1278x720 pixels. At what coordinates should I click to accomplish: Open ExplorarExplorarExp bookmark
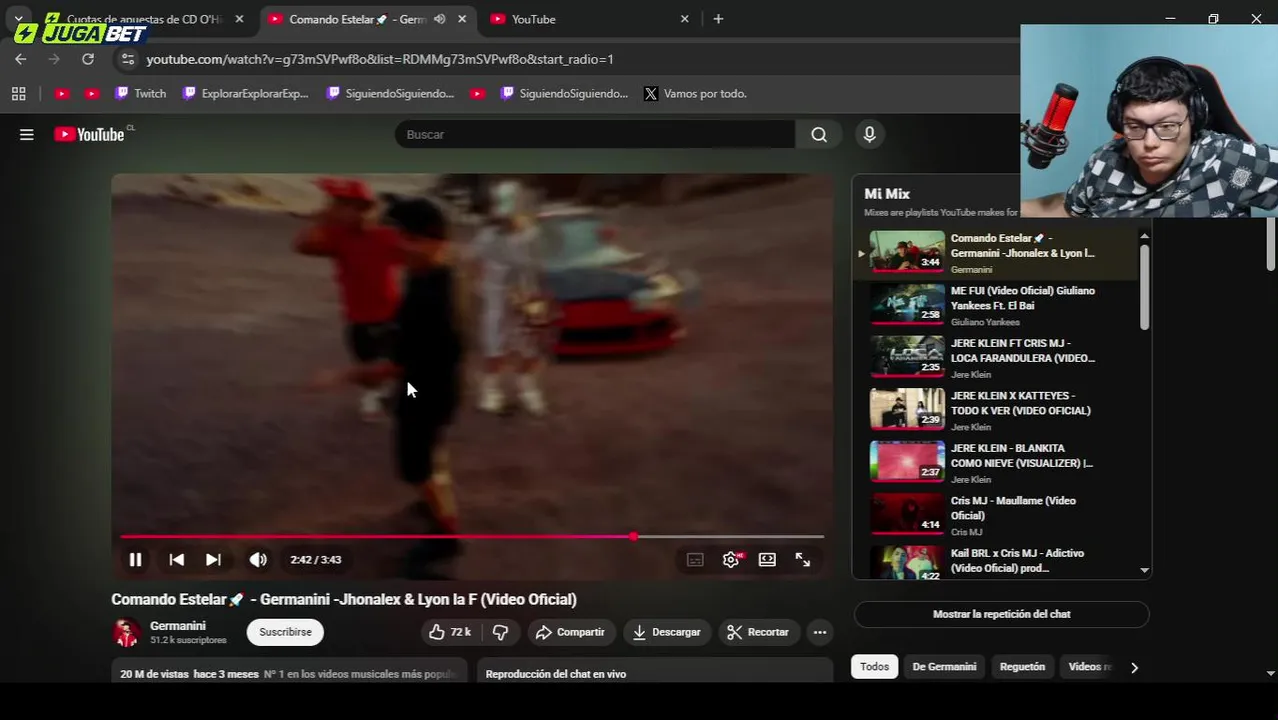click(x=246, y=93)
